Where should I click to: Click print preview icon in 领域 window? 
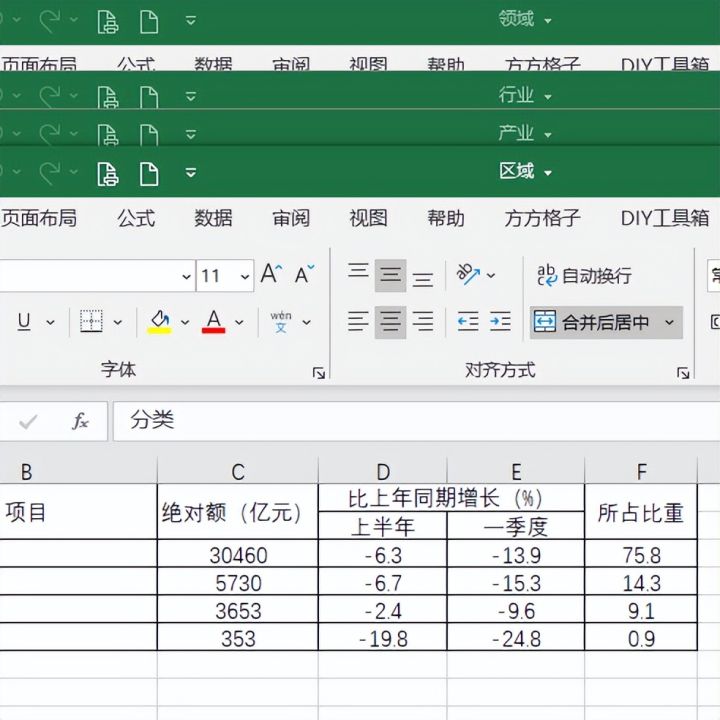point(108,22)
